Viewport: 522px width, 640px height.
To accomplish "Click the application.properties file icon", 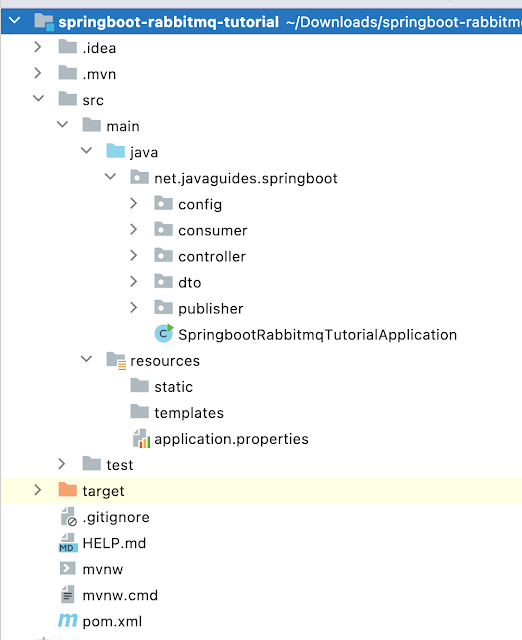I will pos(141,439).
